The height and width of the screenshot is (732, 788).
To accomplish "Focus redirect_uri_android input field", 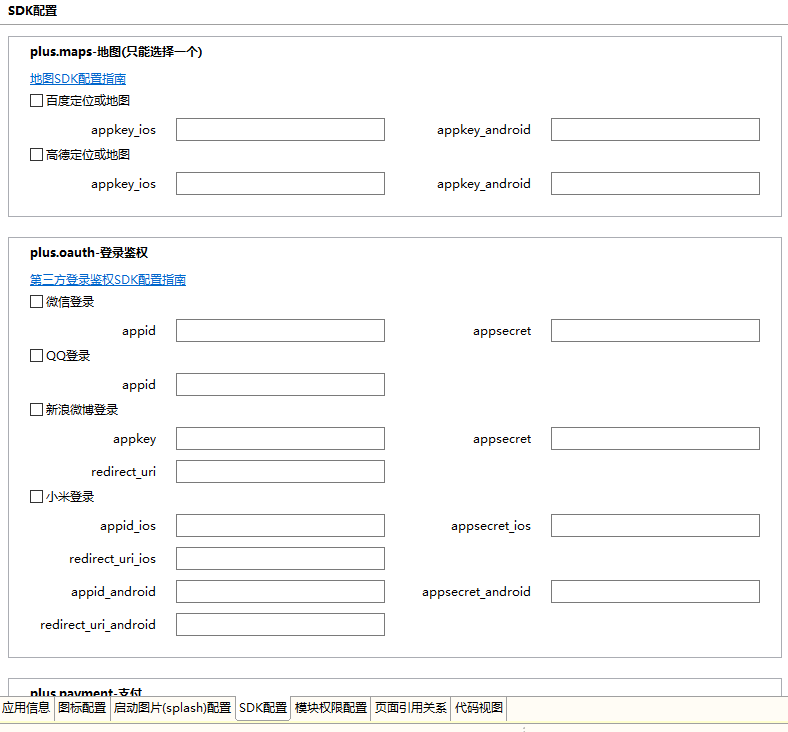I will pos(280,624).
